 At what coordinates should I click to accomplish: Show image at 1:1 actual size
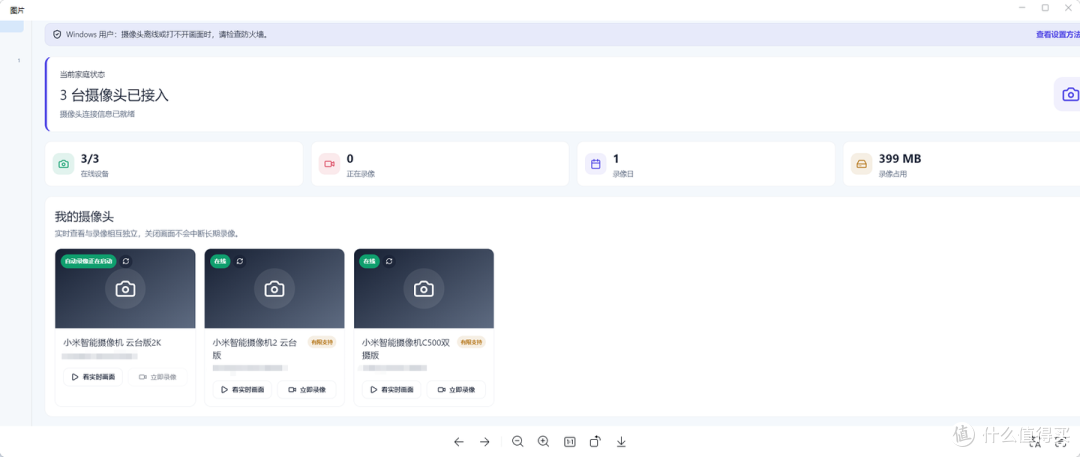tap(570, 442)
